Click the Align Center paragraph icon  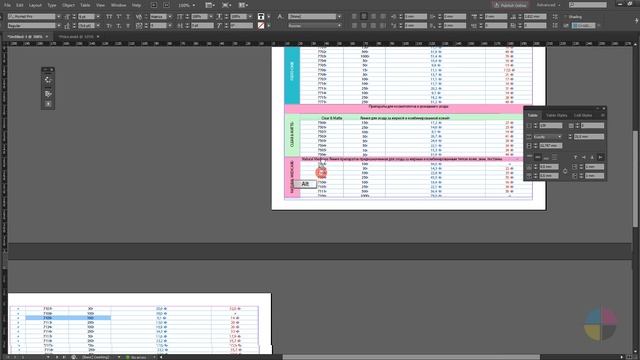pos(364,17)
